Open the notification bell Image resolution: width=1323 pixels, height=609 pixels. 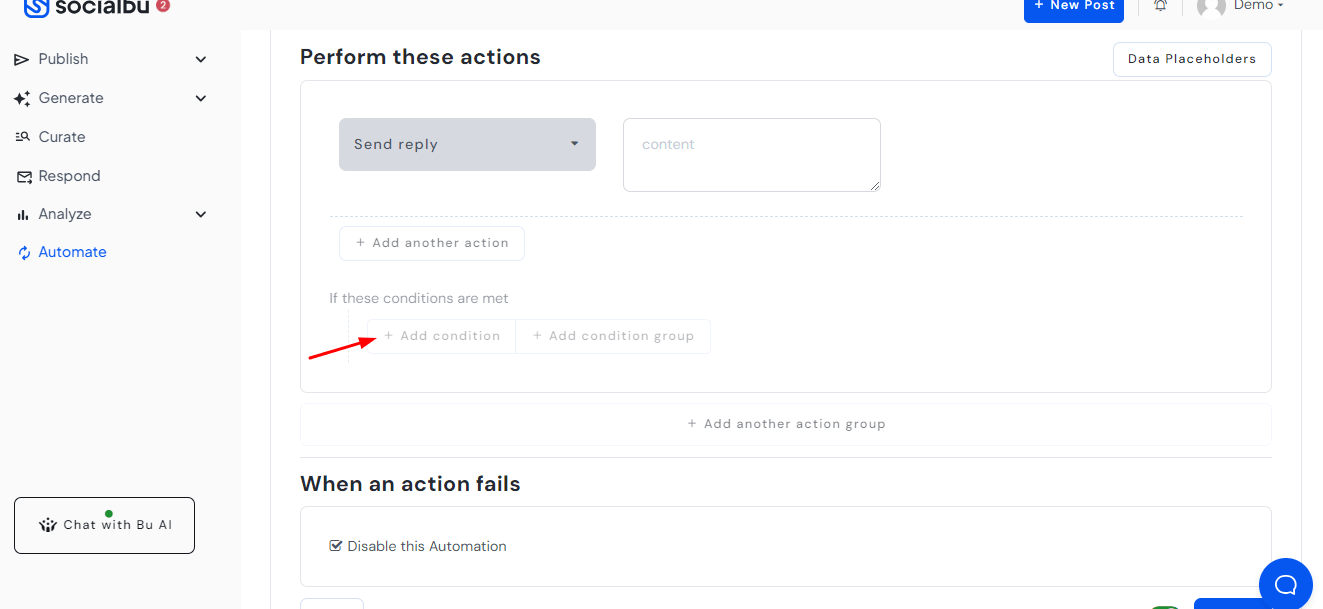[x=1160, y=6]
